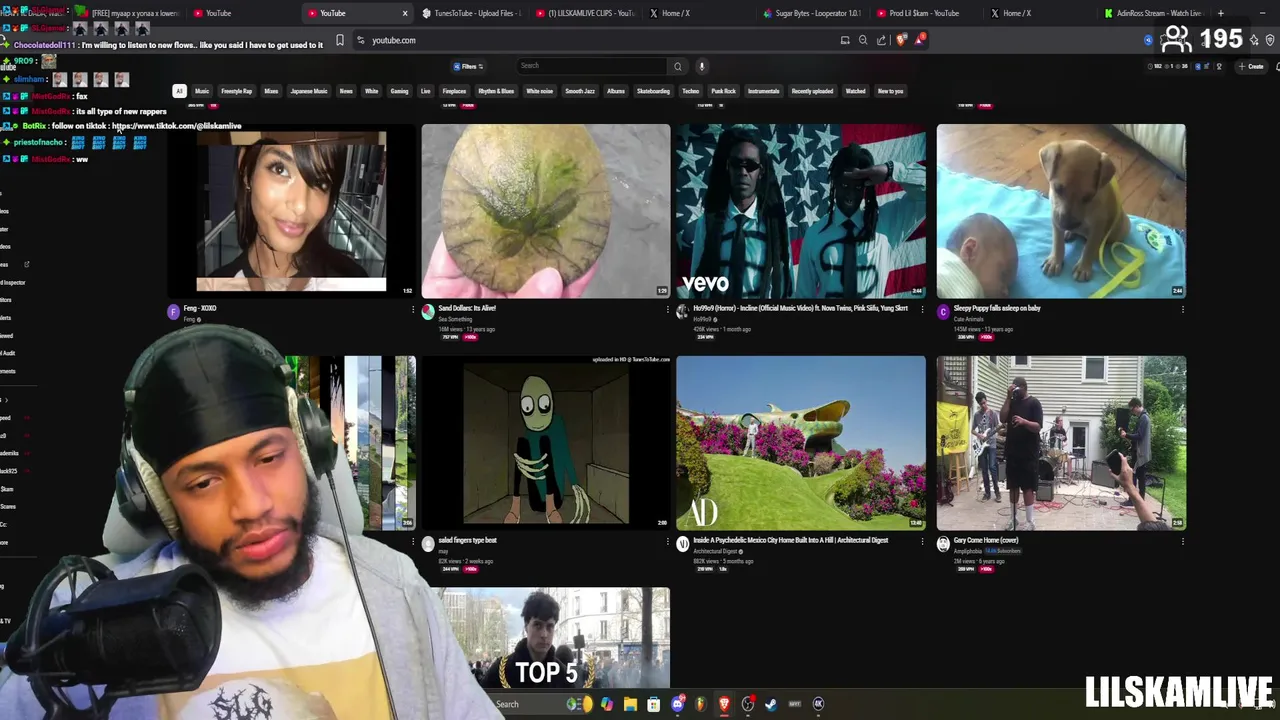Select the Gaming filter chip
Viewport: 1280px width, 720px height.
coord(399,91)
